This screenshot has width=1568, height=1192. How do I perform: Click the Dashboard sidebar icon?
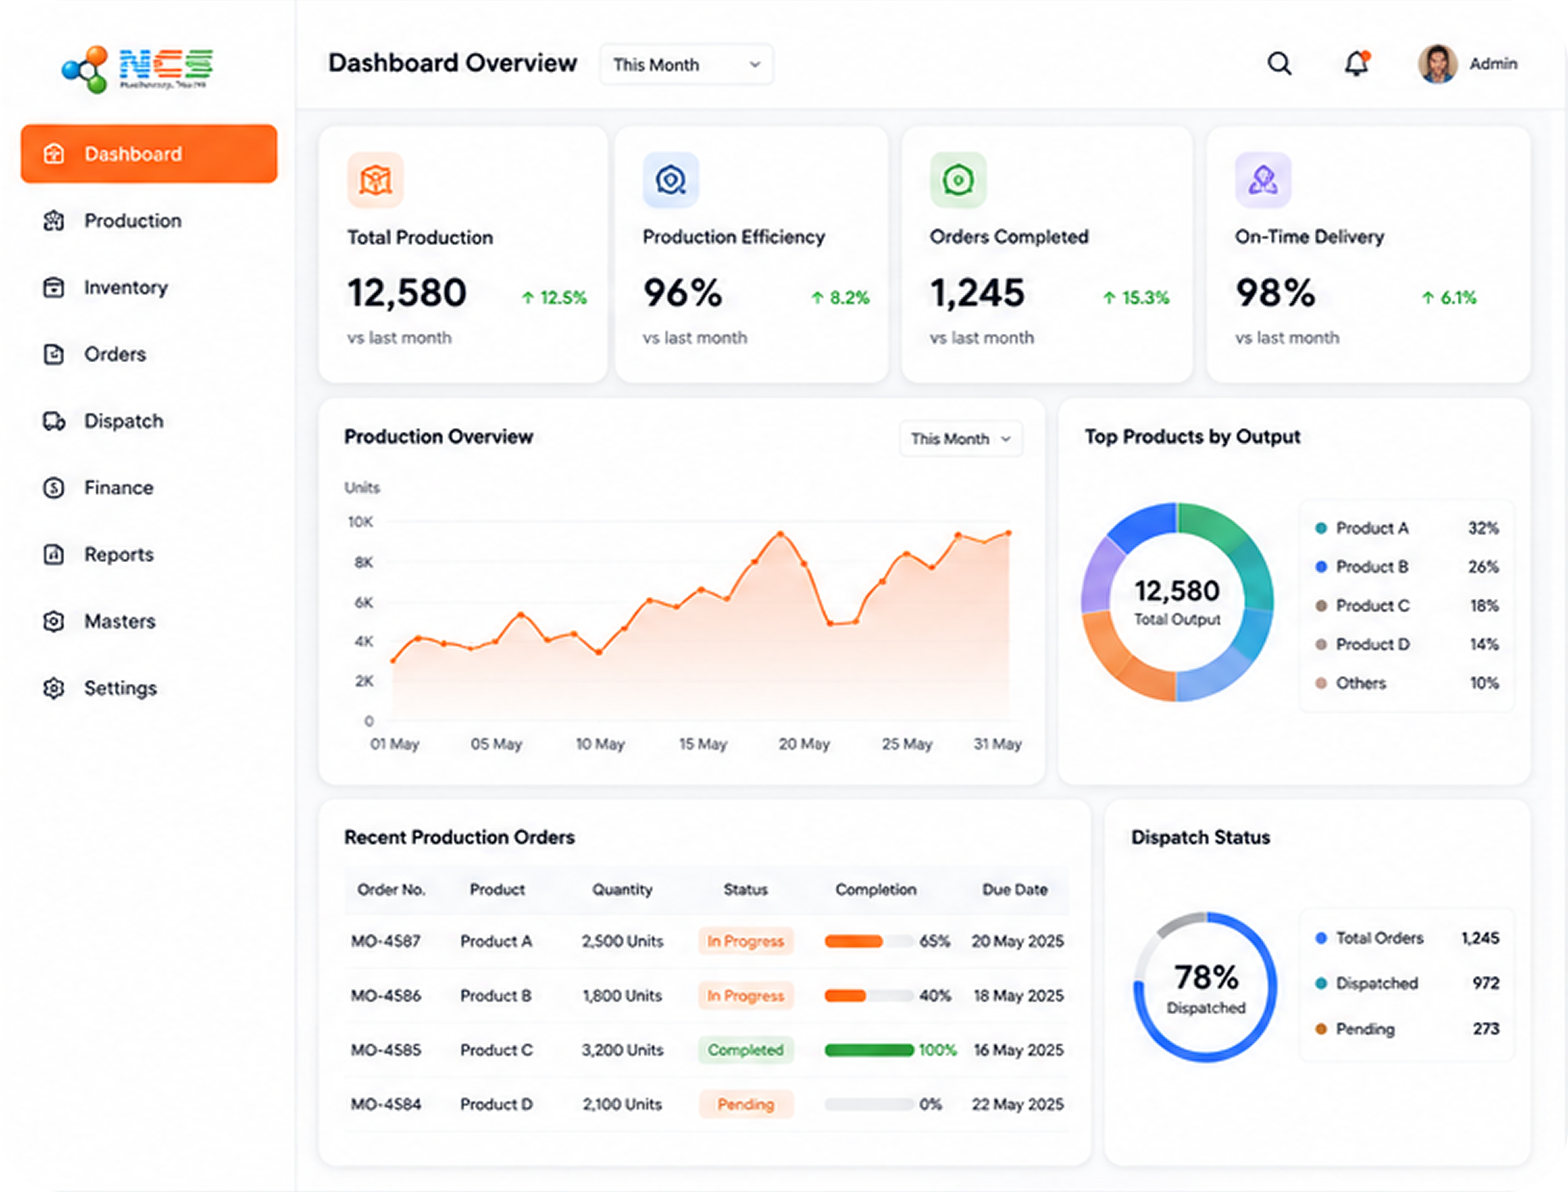point(54,154)
